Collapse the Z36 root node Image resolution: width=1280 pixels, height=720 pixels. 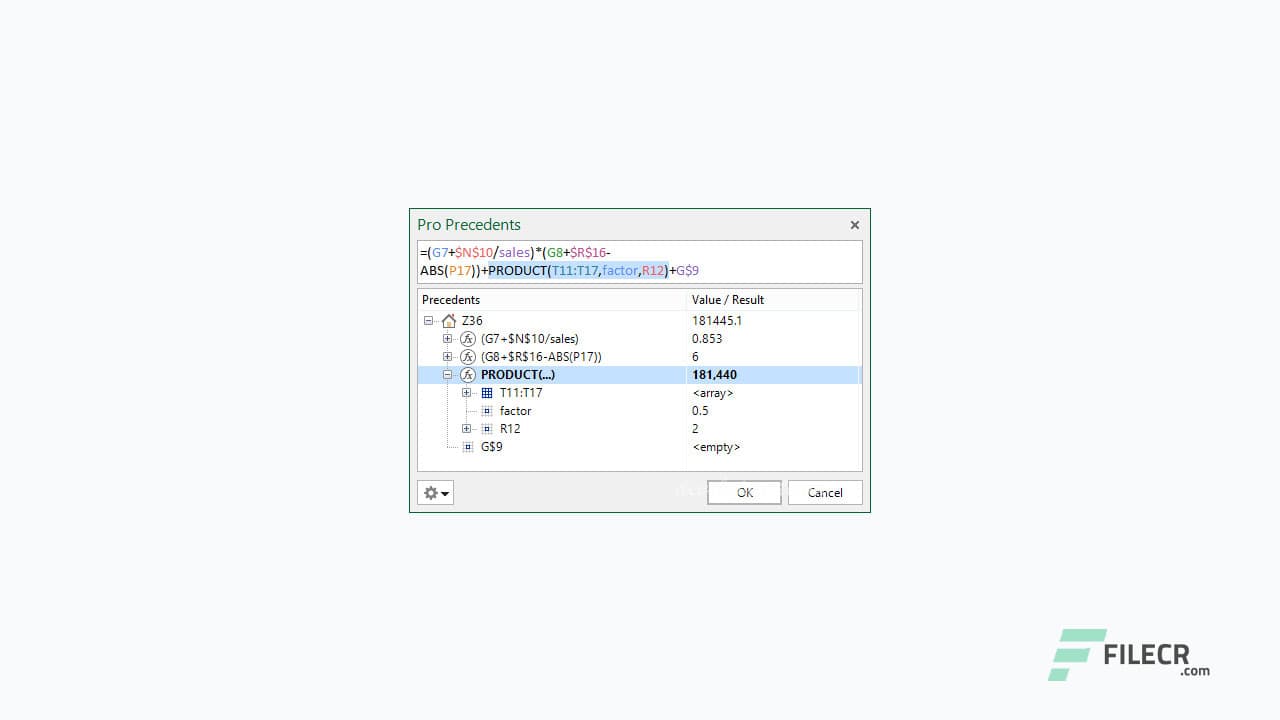pos(428,321)
